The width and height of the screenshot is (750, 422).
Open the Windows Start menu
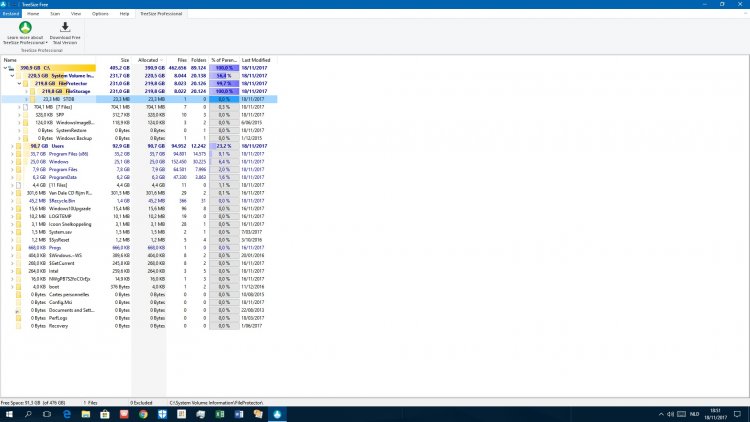tap(7, 413)
